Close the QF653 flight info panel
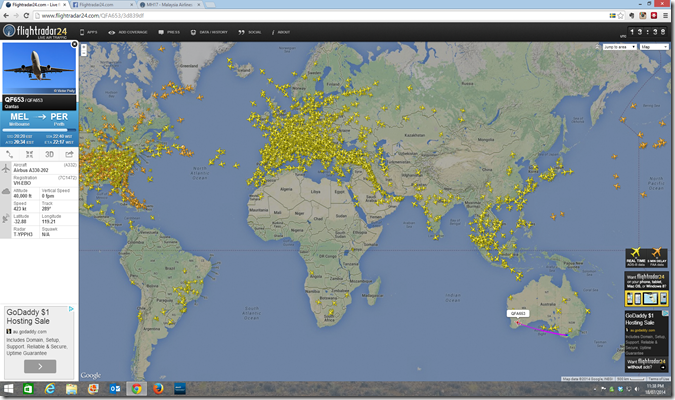 pyautogui.click(x=74, y=44)
